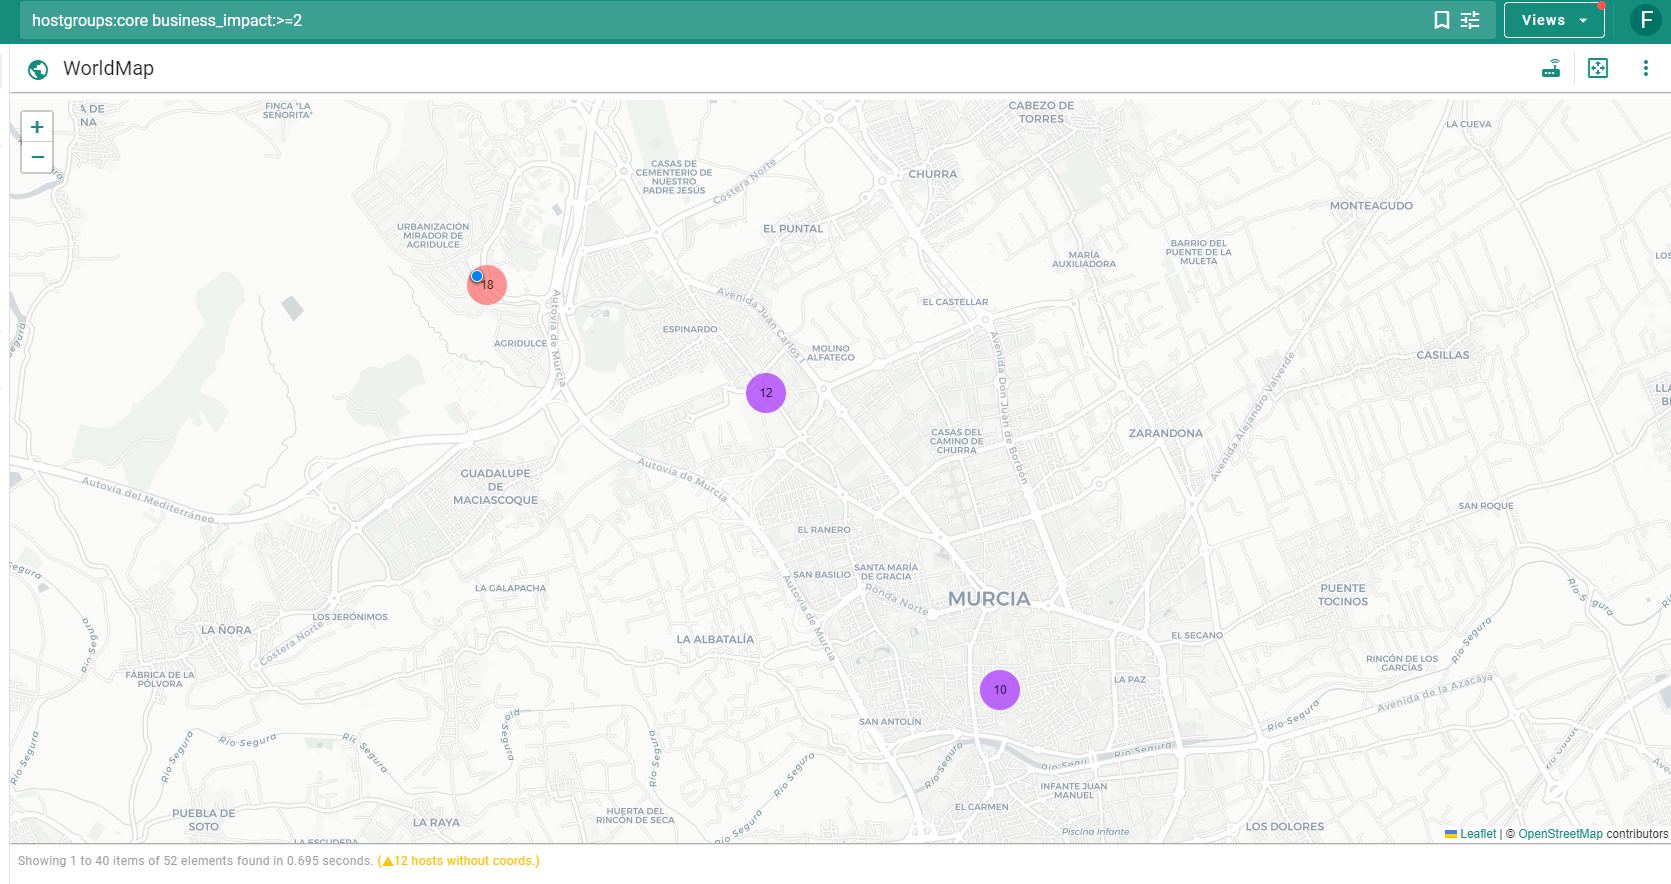Click the CHURRA map label
Viewport: 1671px width, 884px height.
coord(933,174)
